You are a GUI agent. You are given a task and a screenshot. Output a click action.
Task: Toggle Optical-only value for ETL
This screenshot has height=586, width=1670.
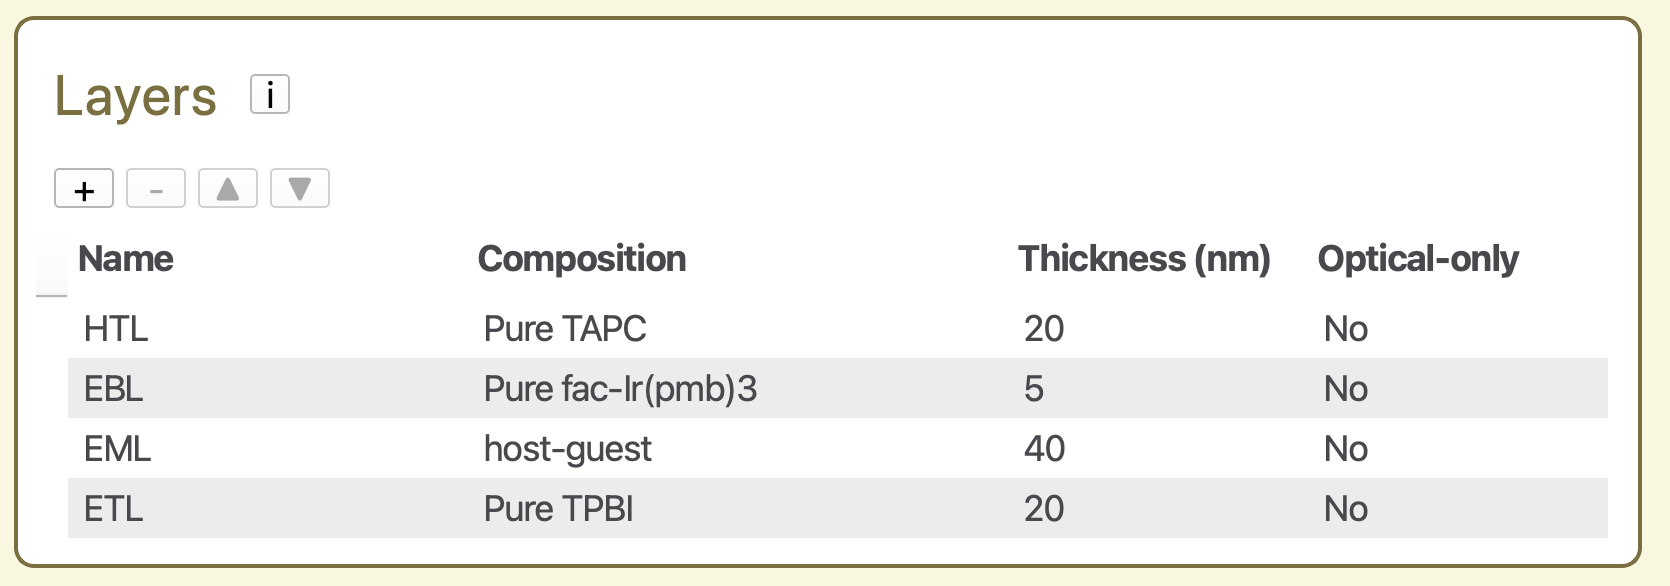[x=1346, y=509]
